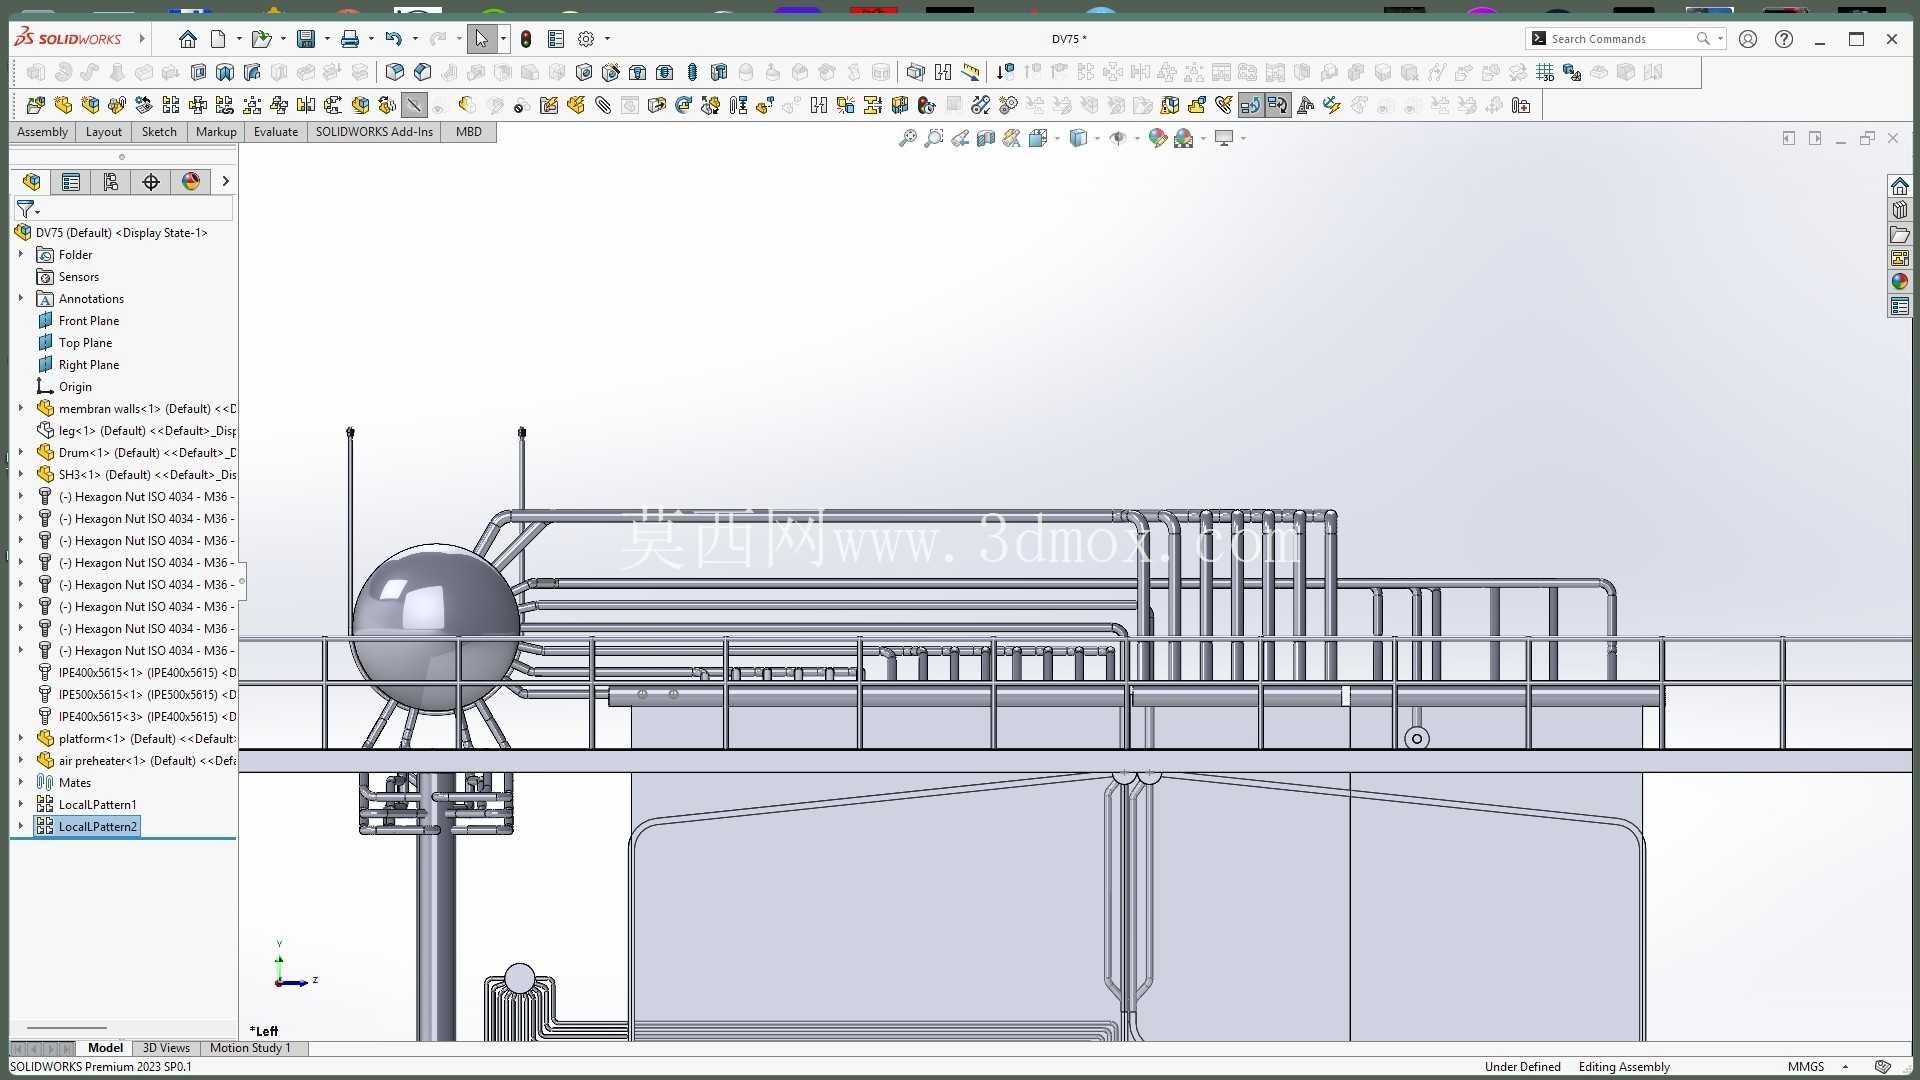This screenshot has width=1920, height=1080.
Task: Expand more manager tabs chevron
Action: click(225, 181)
